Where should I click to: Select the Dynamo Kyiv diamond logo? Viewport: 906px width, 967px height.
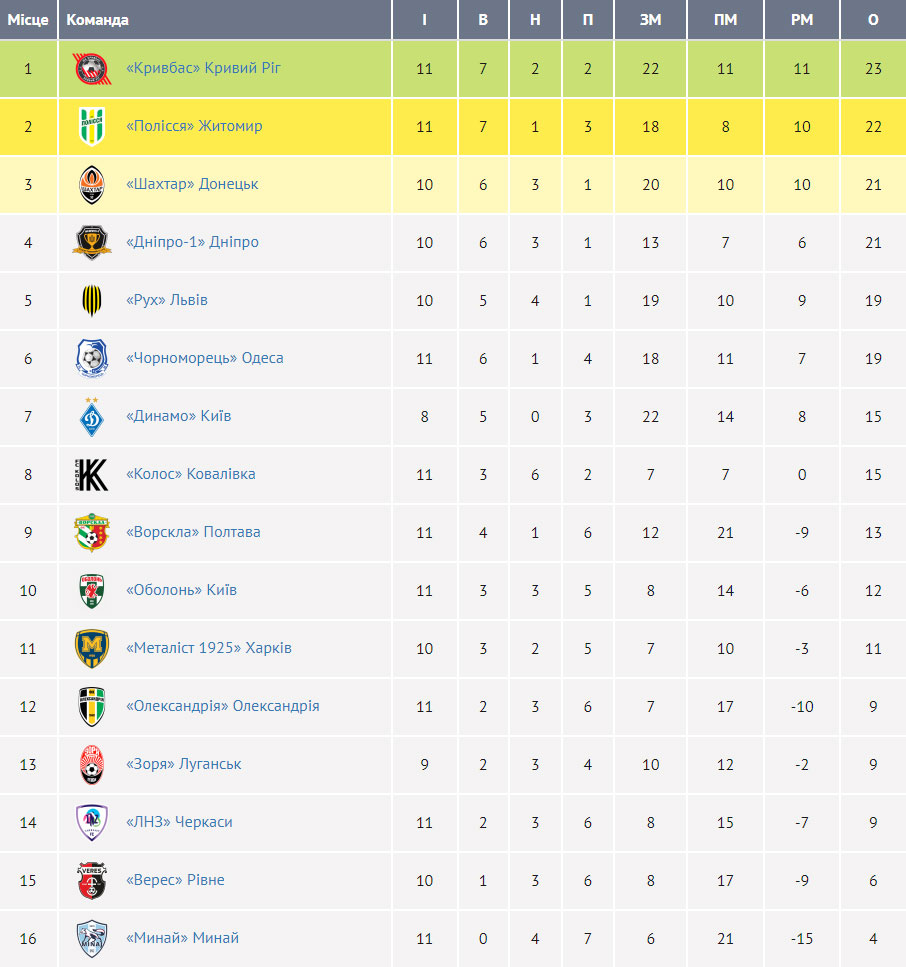click(92, 416)
